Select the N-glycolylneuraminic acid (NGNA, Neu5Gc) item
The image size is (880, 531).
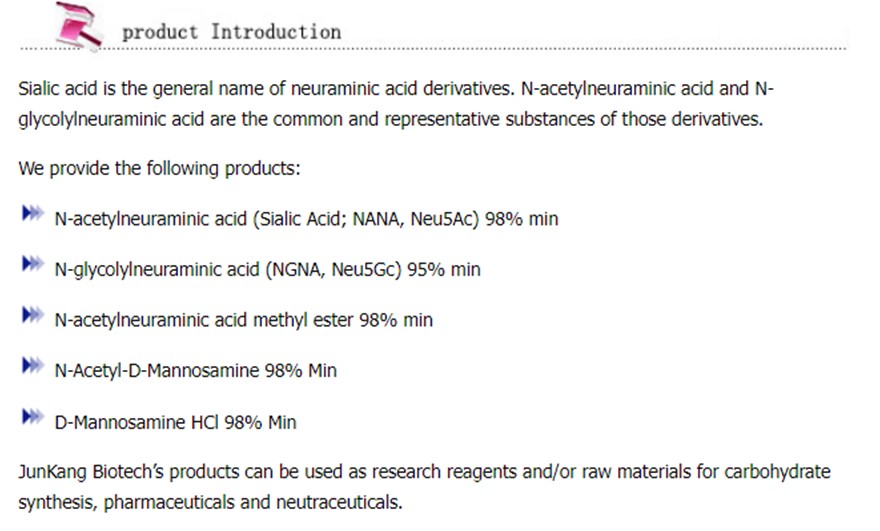pos(267,270)
